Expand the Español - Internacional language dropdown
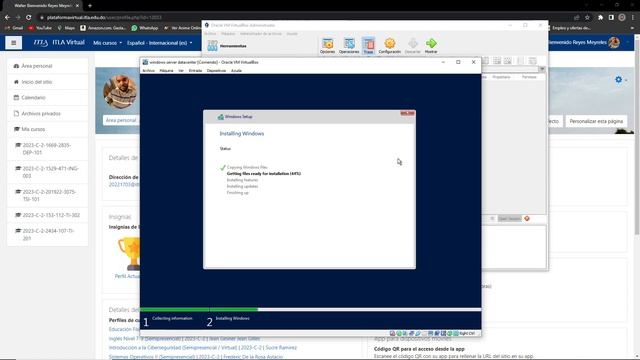Screen dimensions: 640x360 pyautogui.click(x=159, y=43)
